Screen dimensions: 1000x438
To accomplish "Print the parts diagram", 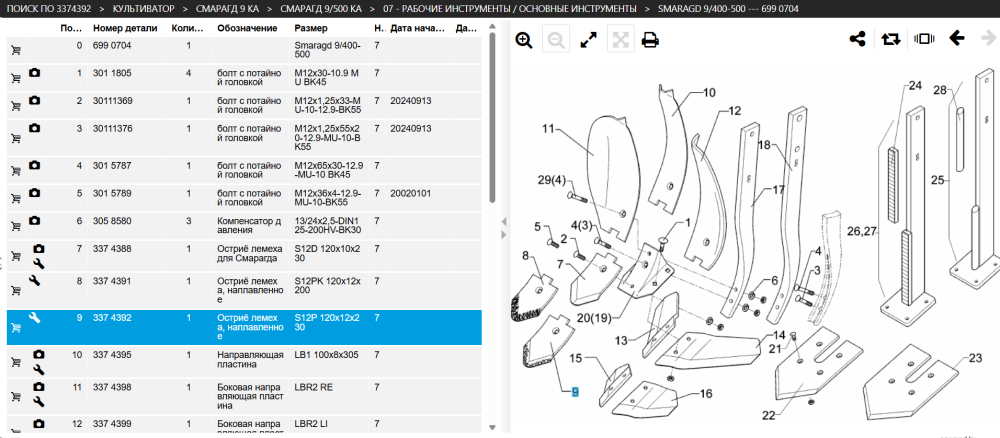I will coord(650,40).
